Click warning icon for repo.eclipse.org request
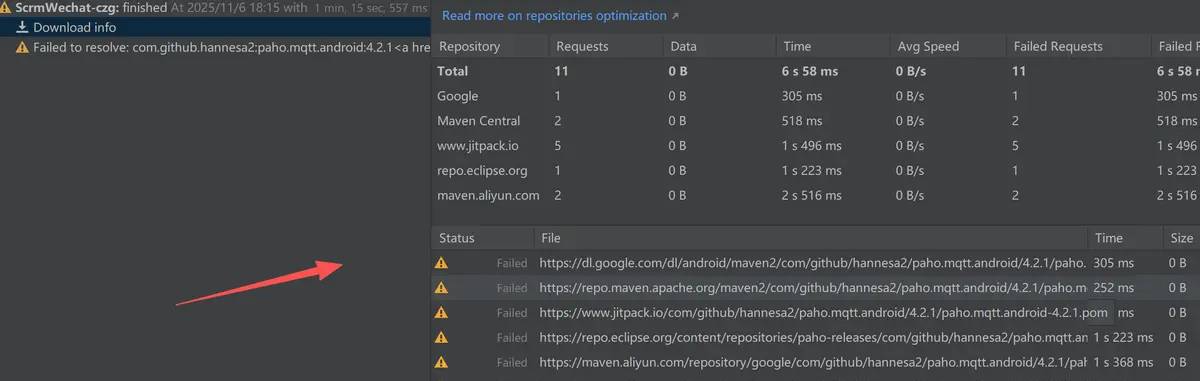 point(441,337)
